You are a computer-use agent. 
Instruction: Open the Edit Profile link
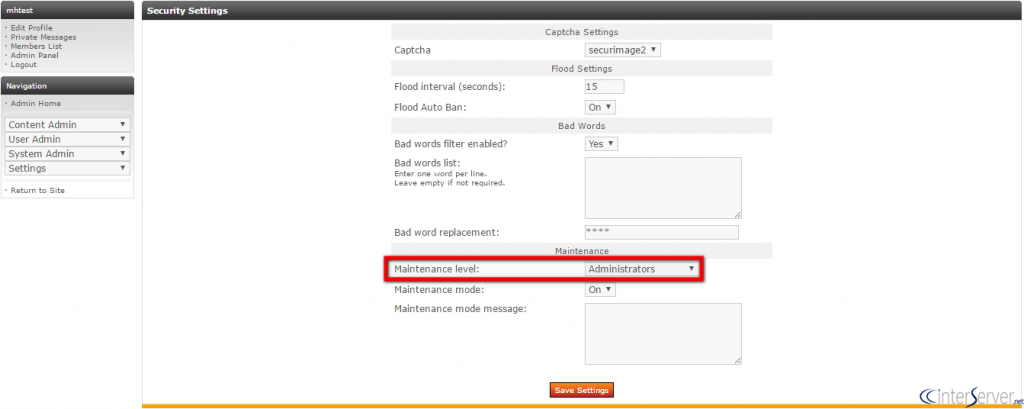[31, 28]
